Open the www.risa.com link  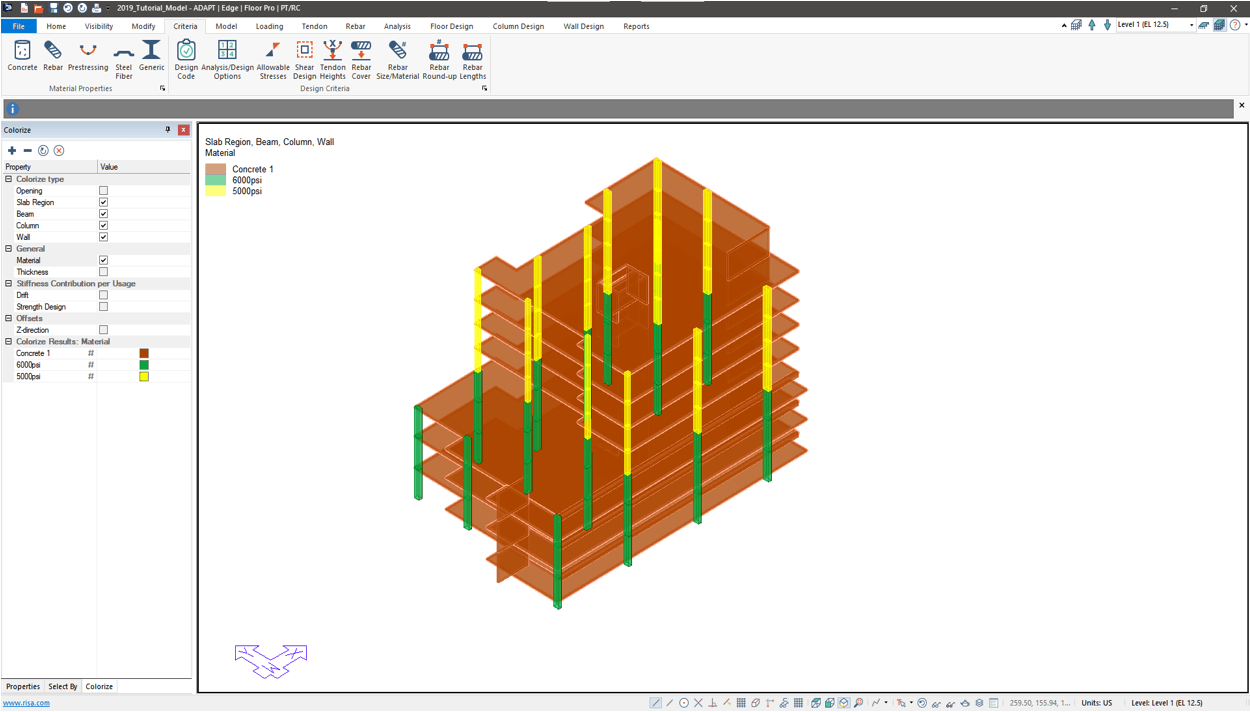coord(27,703)
